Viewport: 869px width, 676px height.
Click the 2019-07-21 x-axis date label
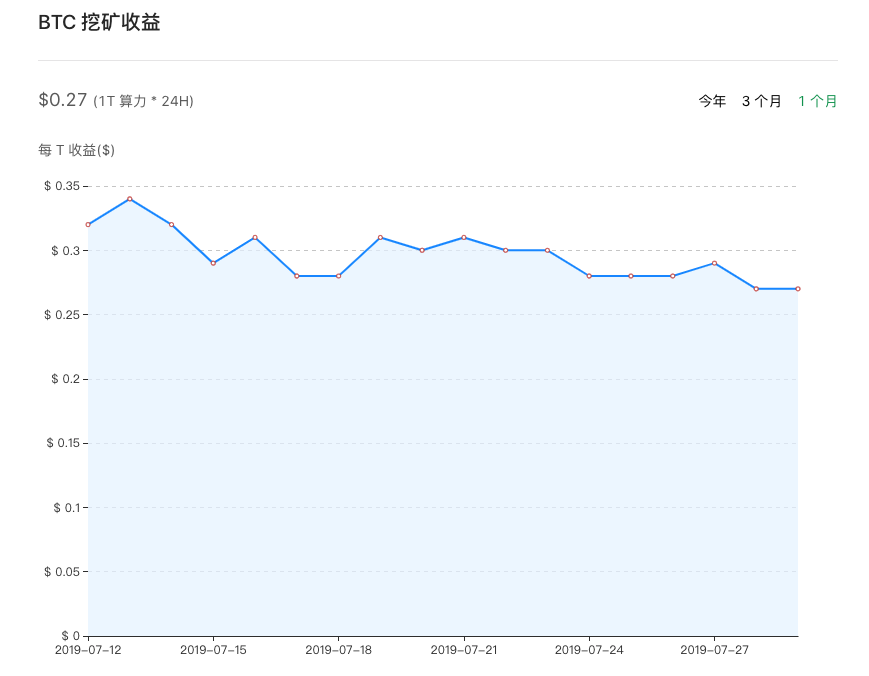click(x=464, y=649)
